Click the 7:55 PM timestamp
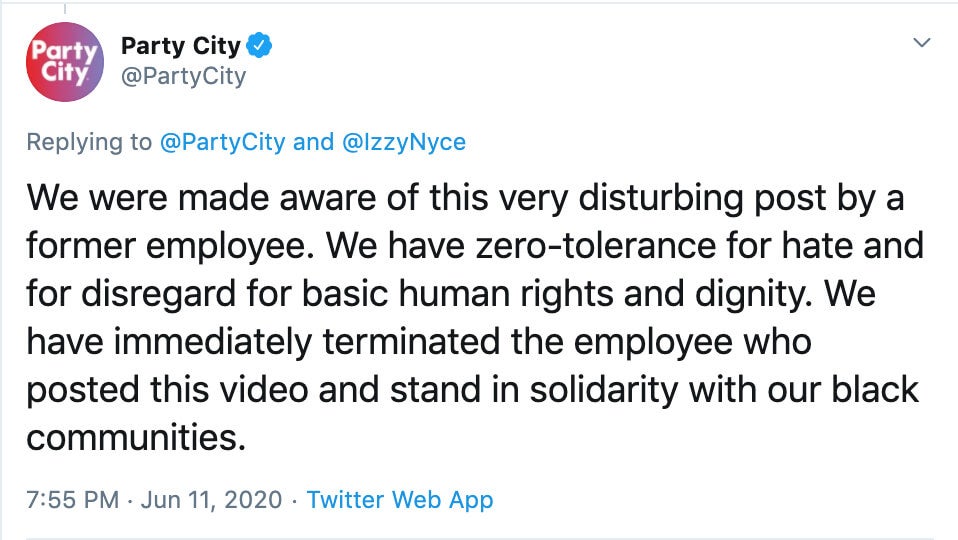The height and width of the screenshot is (540, 958). (72, 500)
